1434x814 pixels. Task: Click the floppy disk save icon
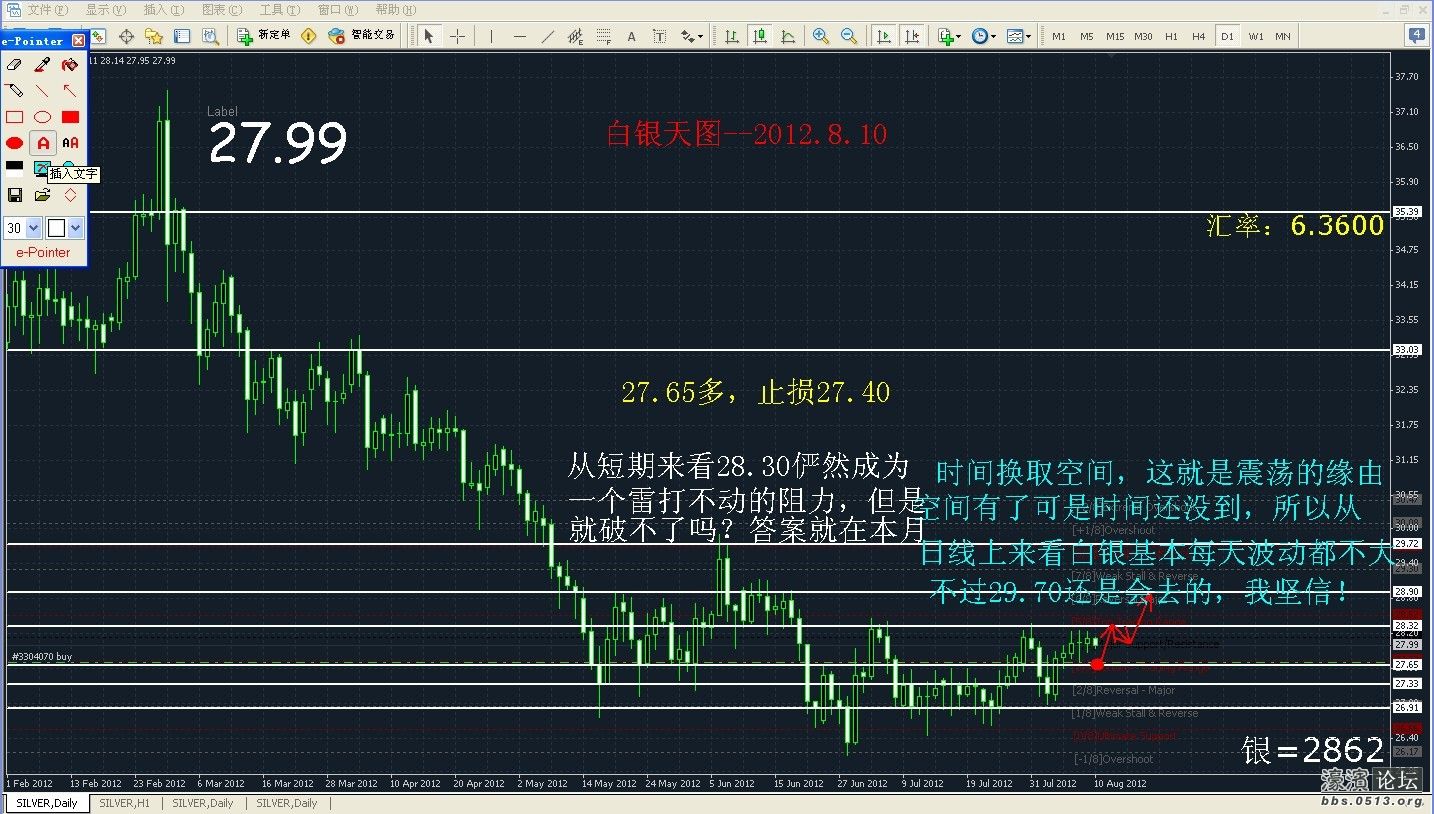[15, 195]
